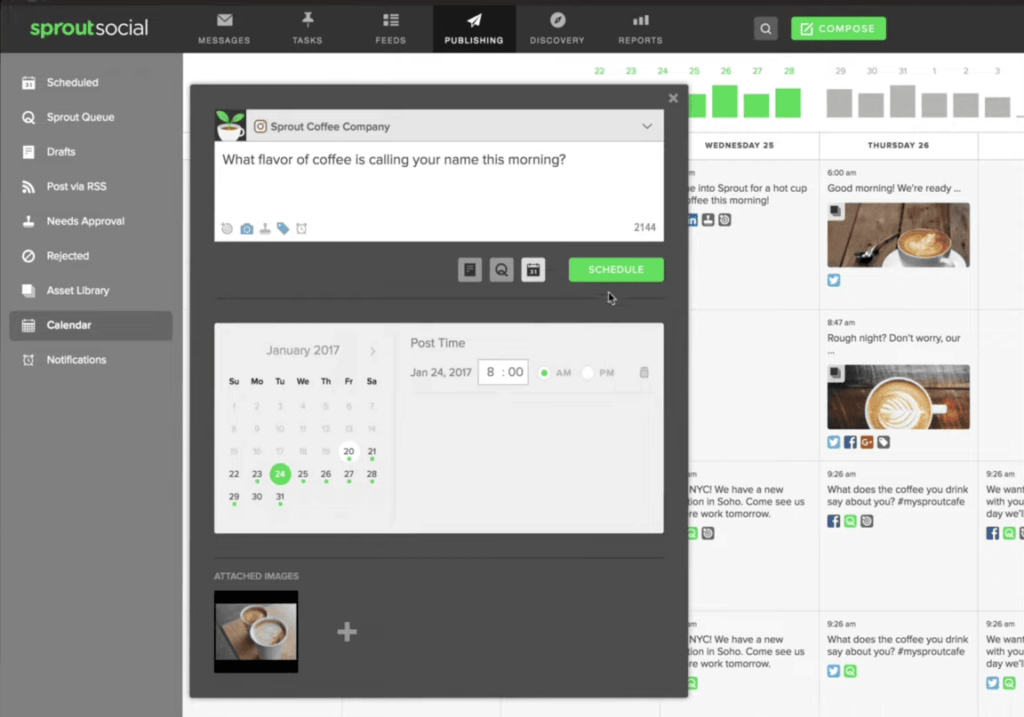
Task: Click the gray bar for day 31
Action: coord(903,101)
